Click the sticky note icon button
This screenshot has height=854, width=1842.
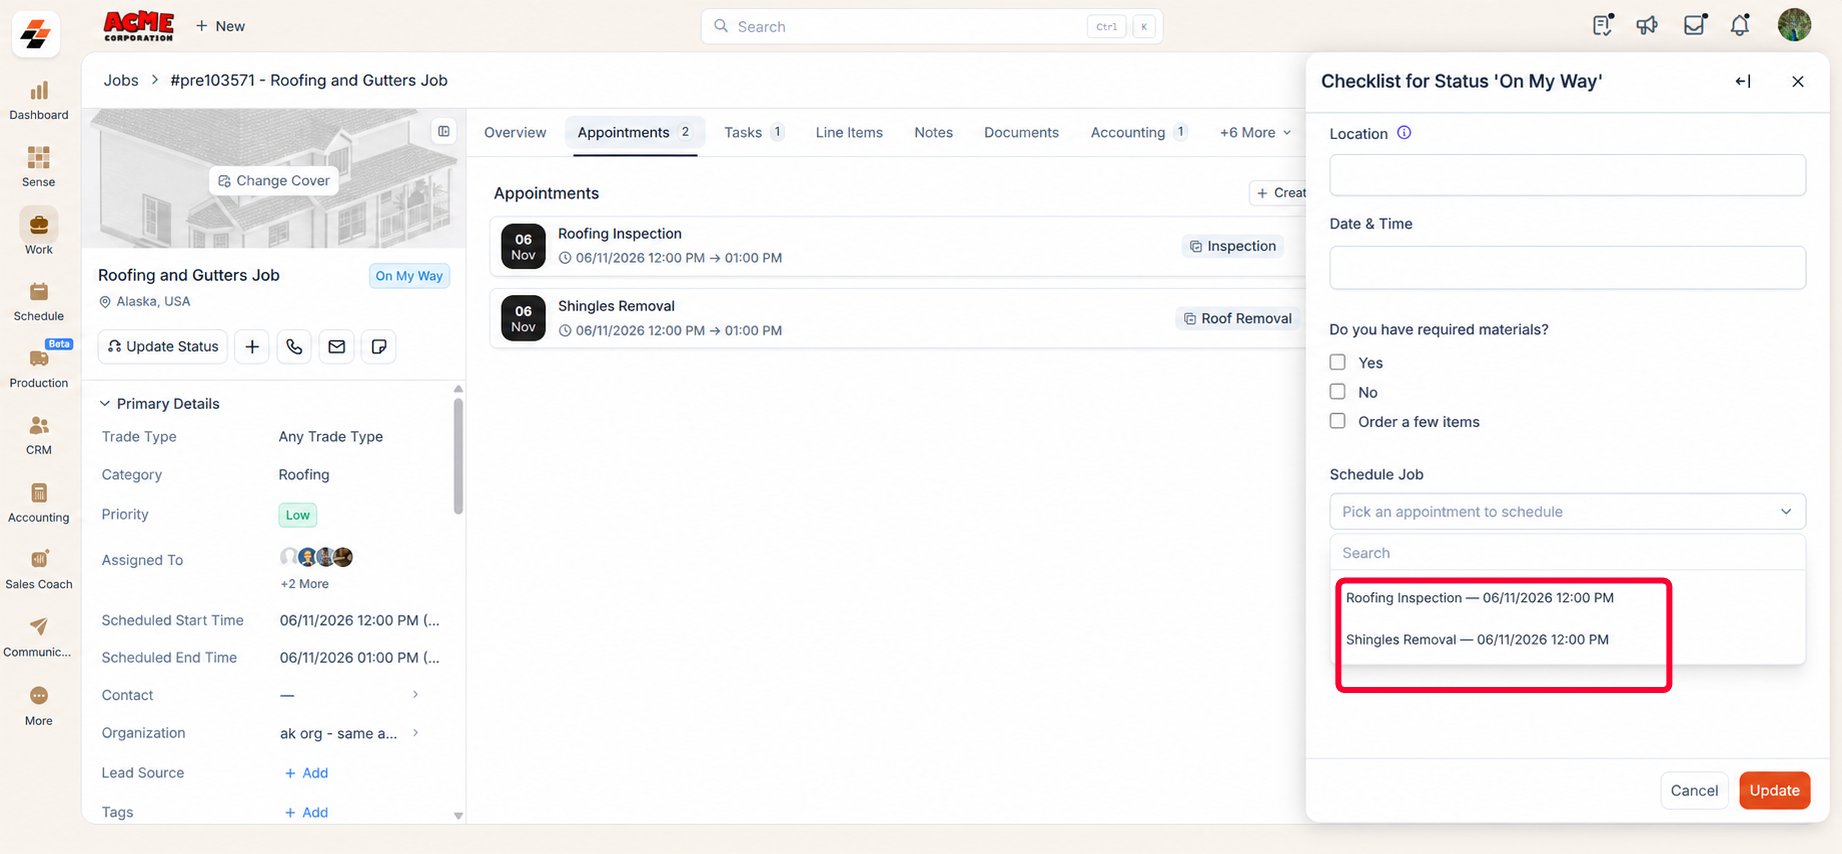[x=379, y=346]
